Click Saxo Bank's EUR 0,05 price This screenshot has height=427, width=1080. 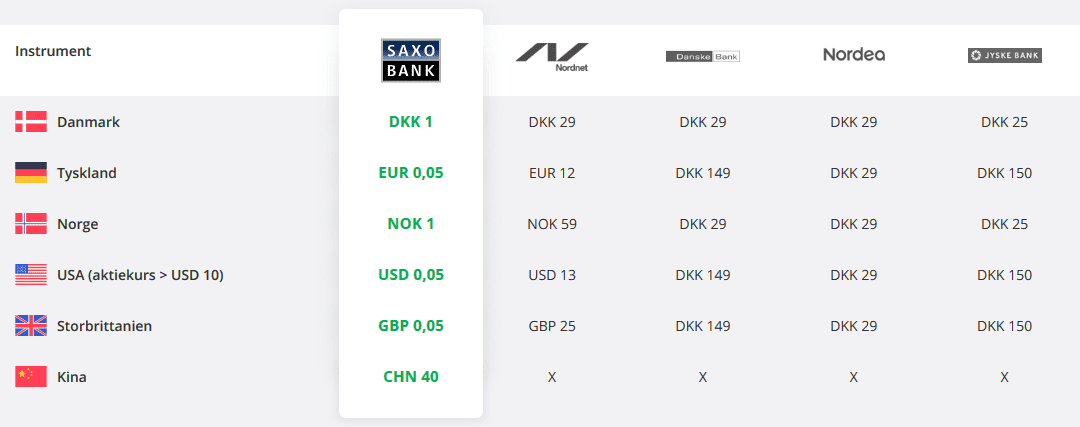(x=411, y=173)
